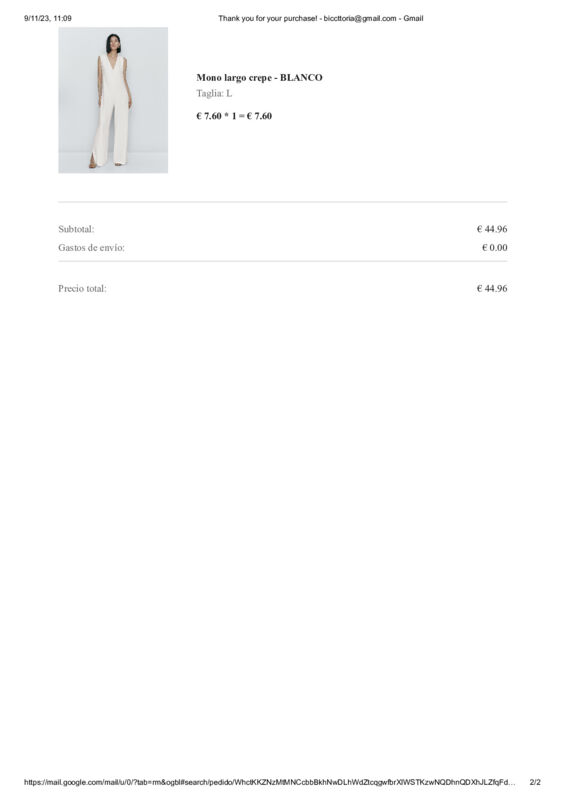
Task: Click 'Thank you for your purchase!' header title
Action: [267, 18]
